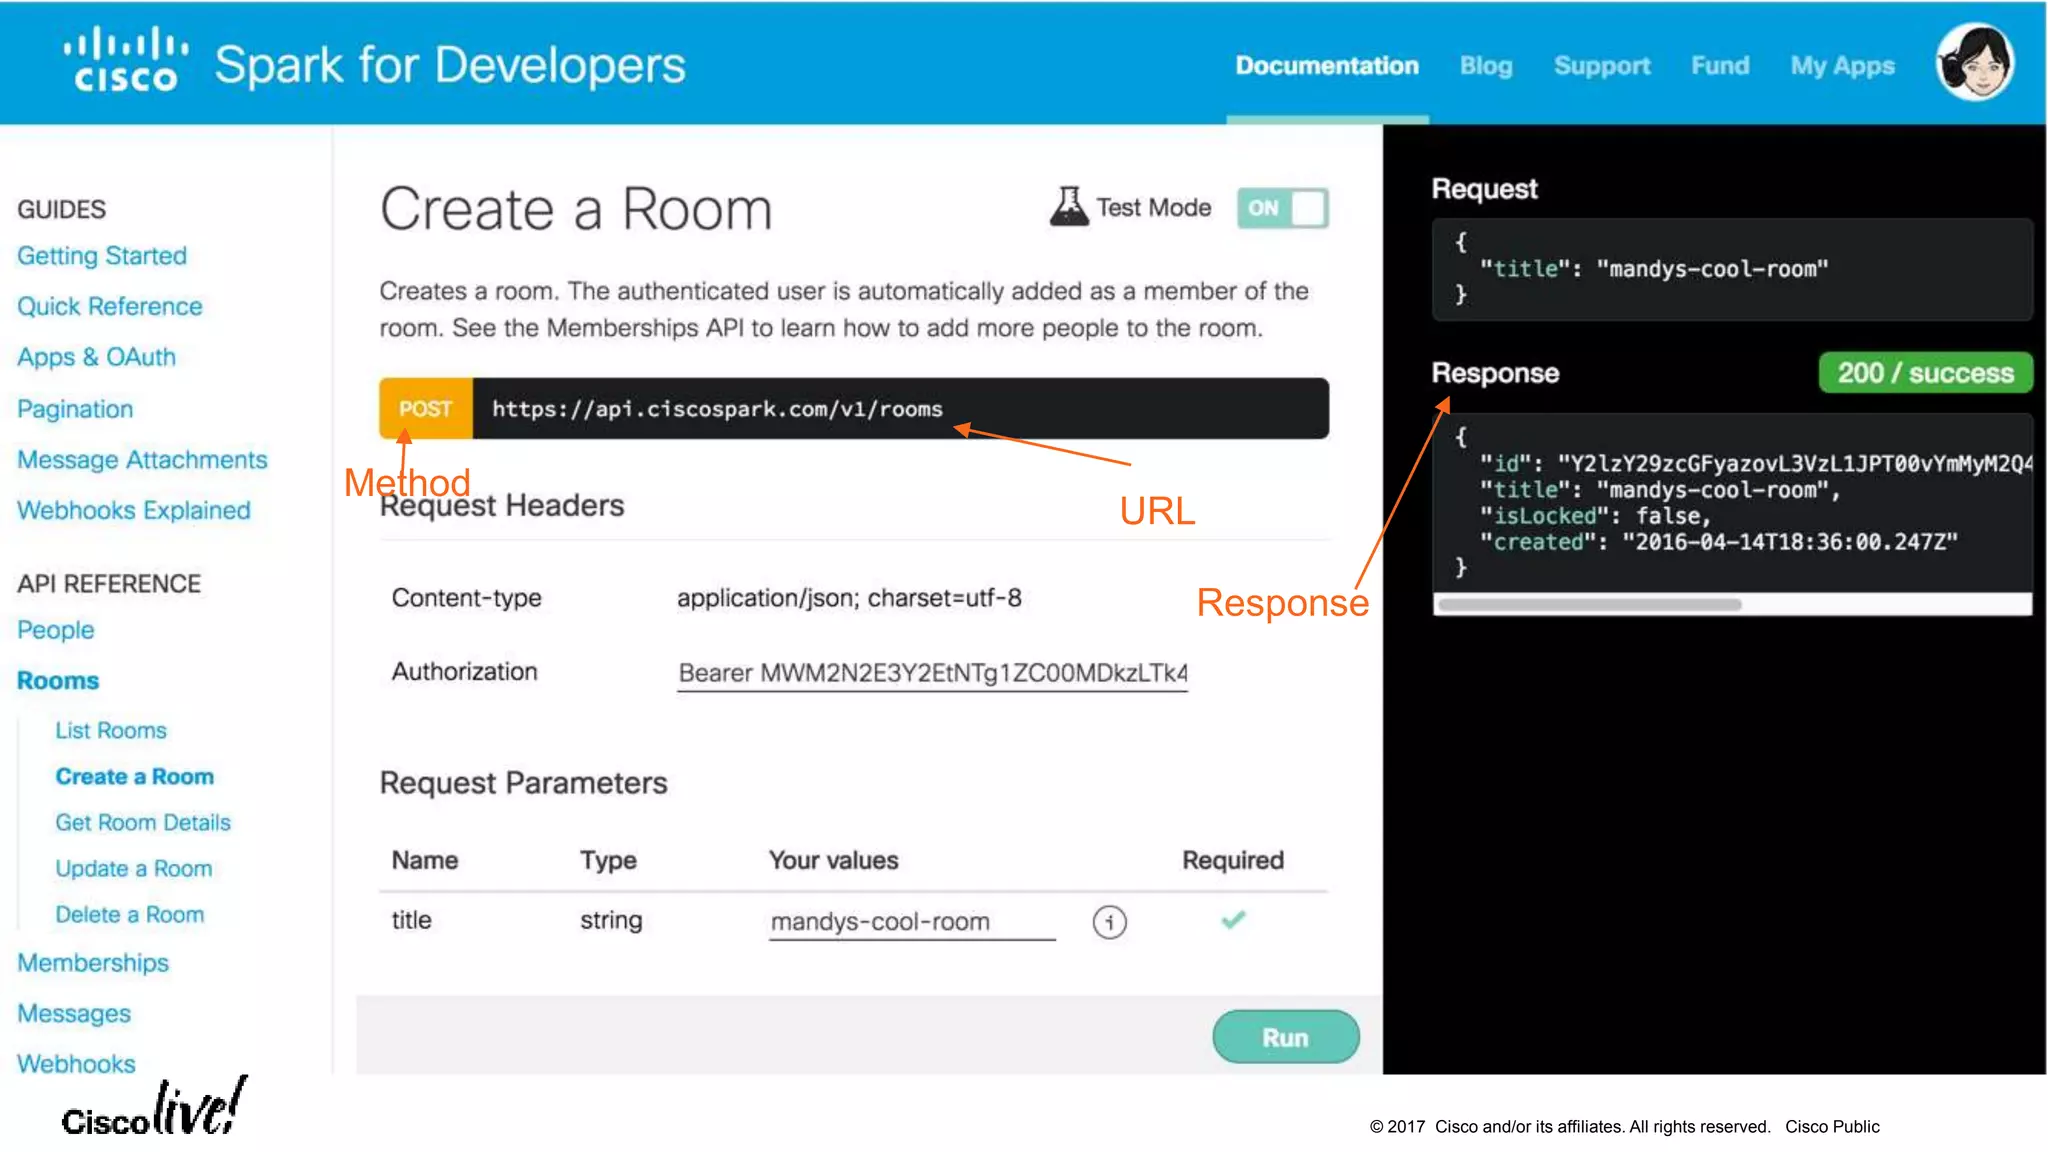The width and height of the screenshot is (2048, 1152).
Task: Click the Test Mode flask icon
Action: pyautogui.click(x=1068, y=207)
